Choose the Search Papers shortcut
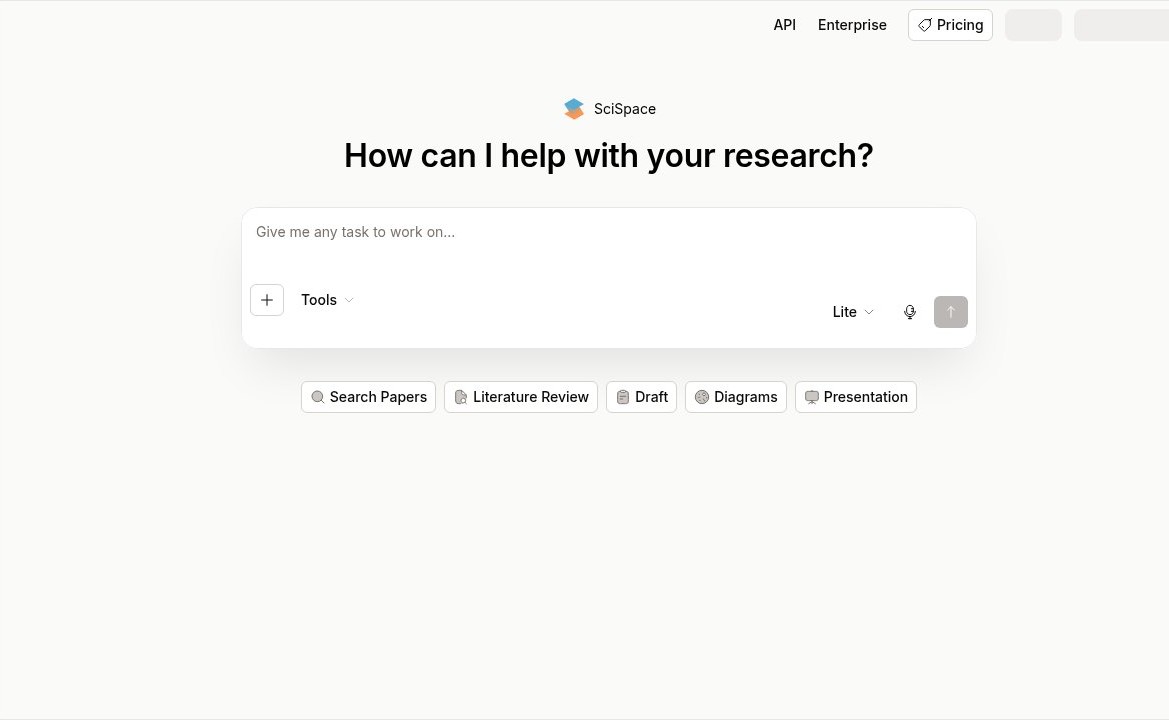 [x=368, y=397]
